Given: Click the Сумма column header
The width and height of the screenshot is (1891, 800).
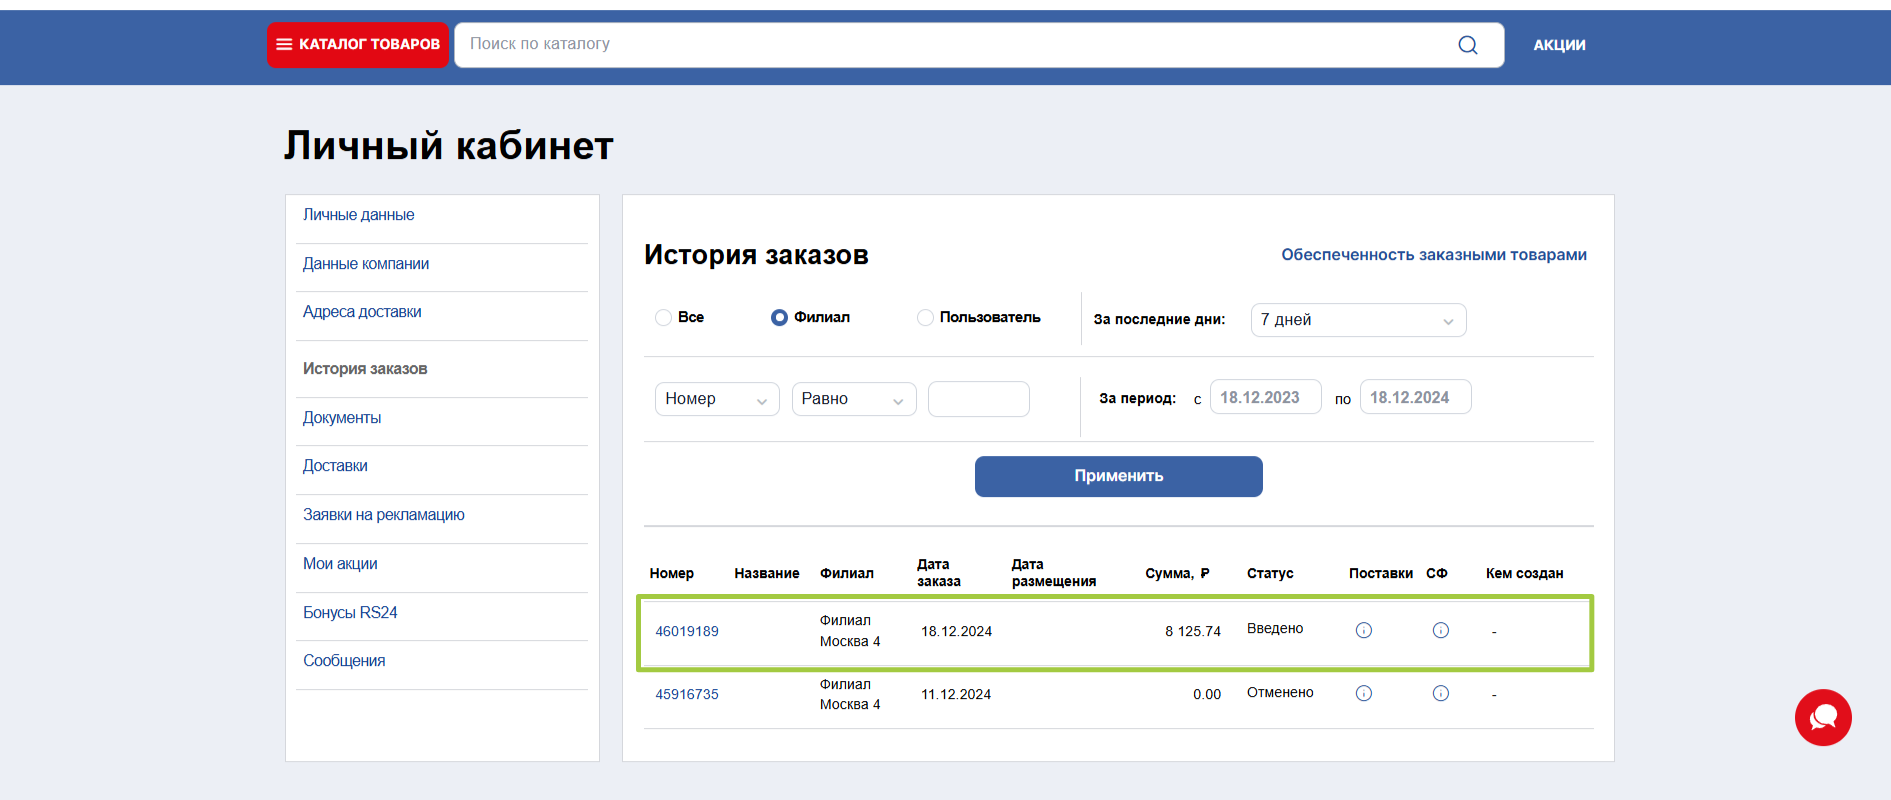Looking at the screenshot, I should click(x=1177, y=573).
